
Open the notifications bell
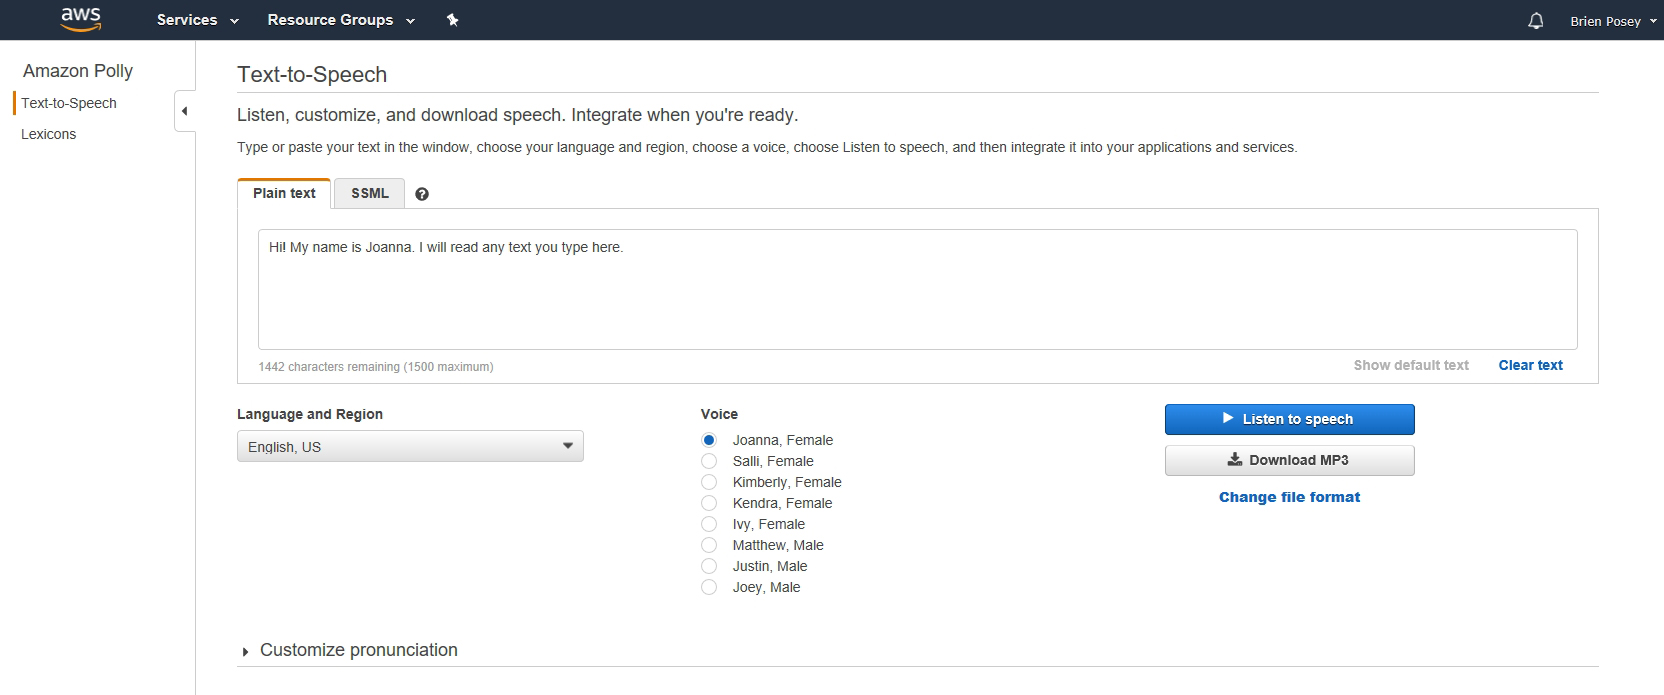click(1536, 21)
